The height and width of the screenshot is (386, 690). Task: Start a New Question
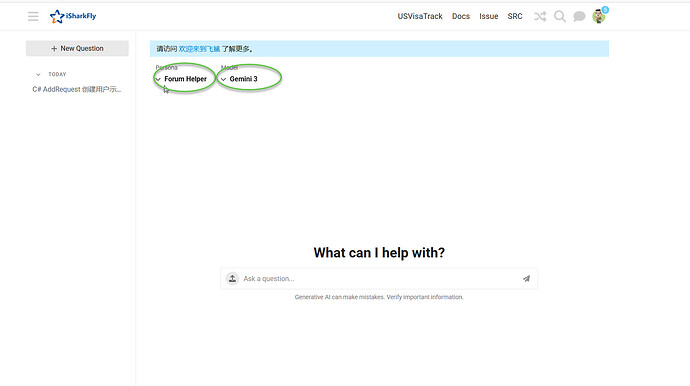point(77,48)
